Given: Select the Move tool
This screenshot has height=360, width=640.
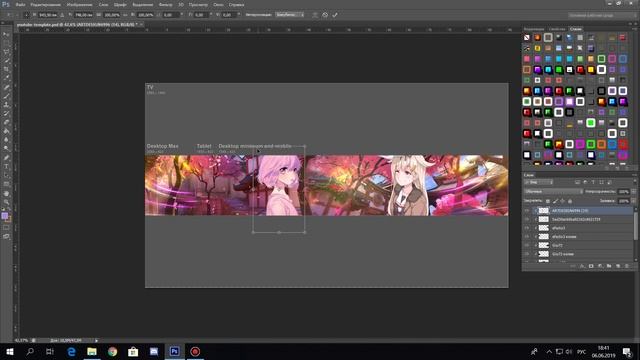Looking at the screenshot, I should click(x=6, y=35).
